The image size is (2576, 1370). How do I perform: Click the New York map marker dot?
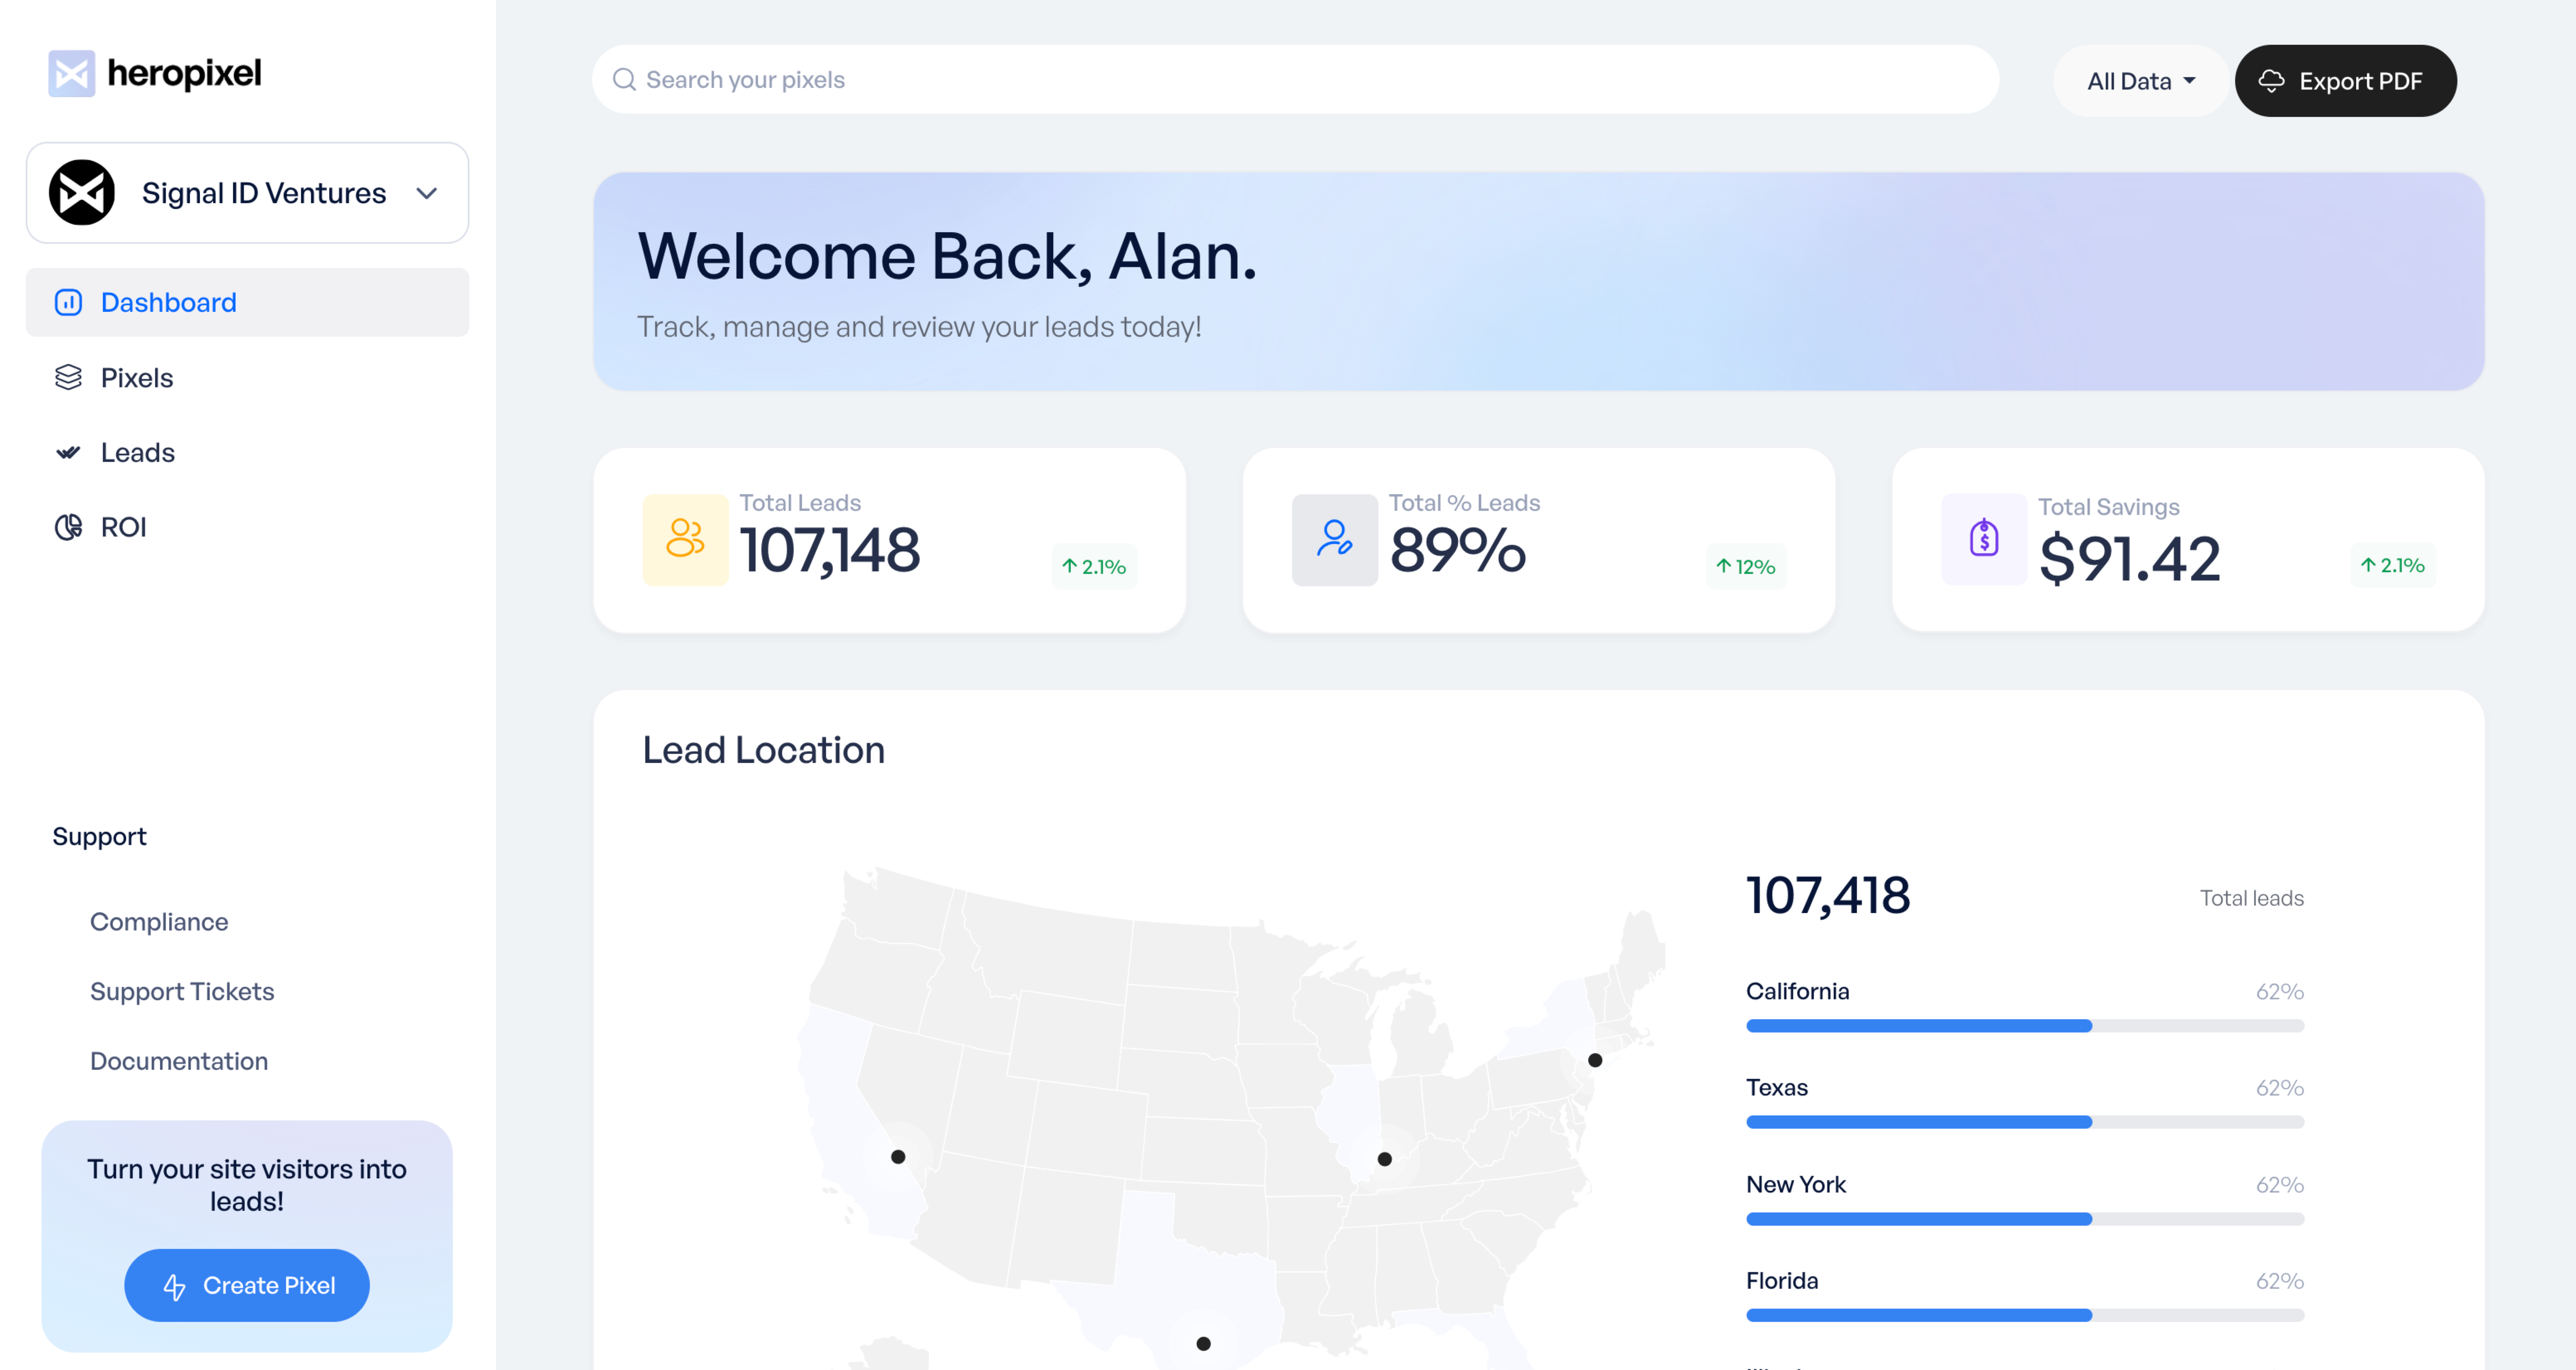click(1595, 1060)
